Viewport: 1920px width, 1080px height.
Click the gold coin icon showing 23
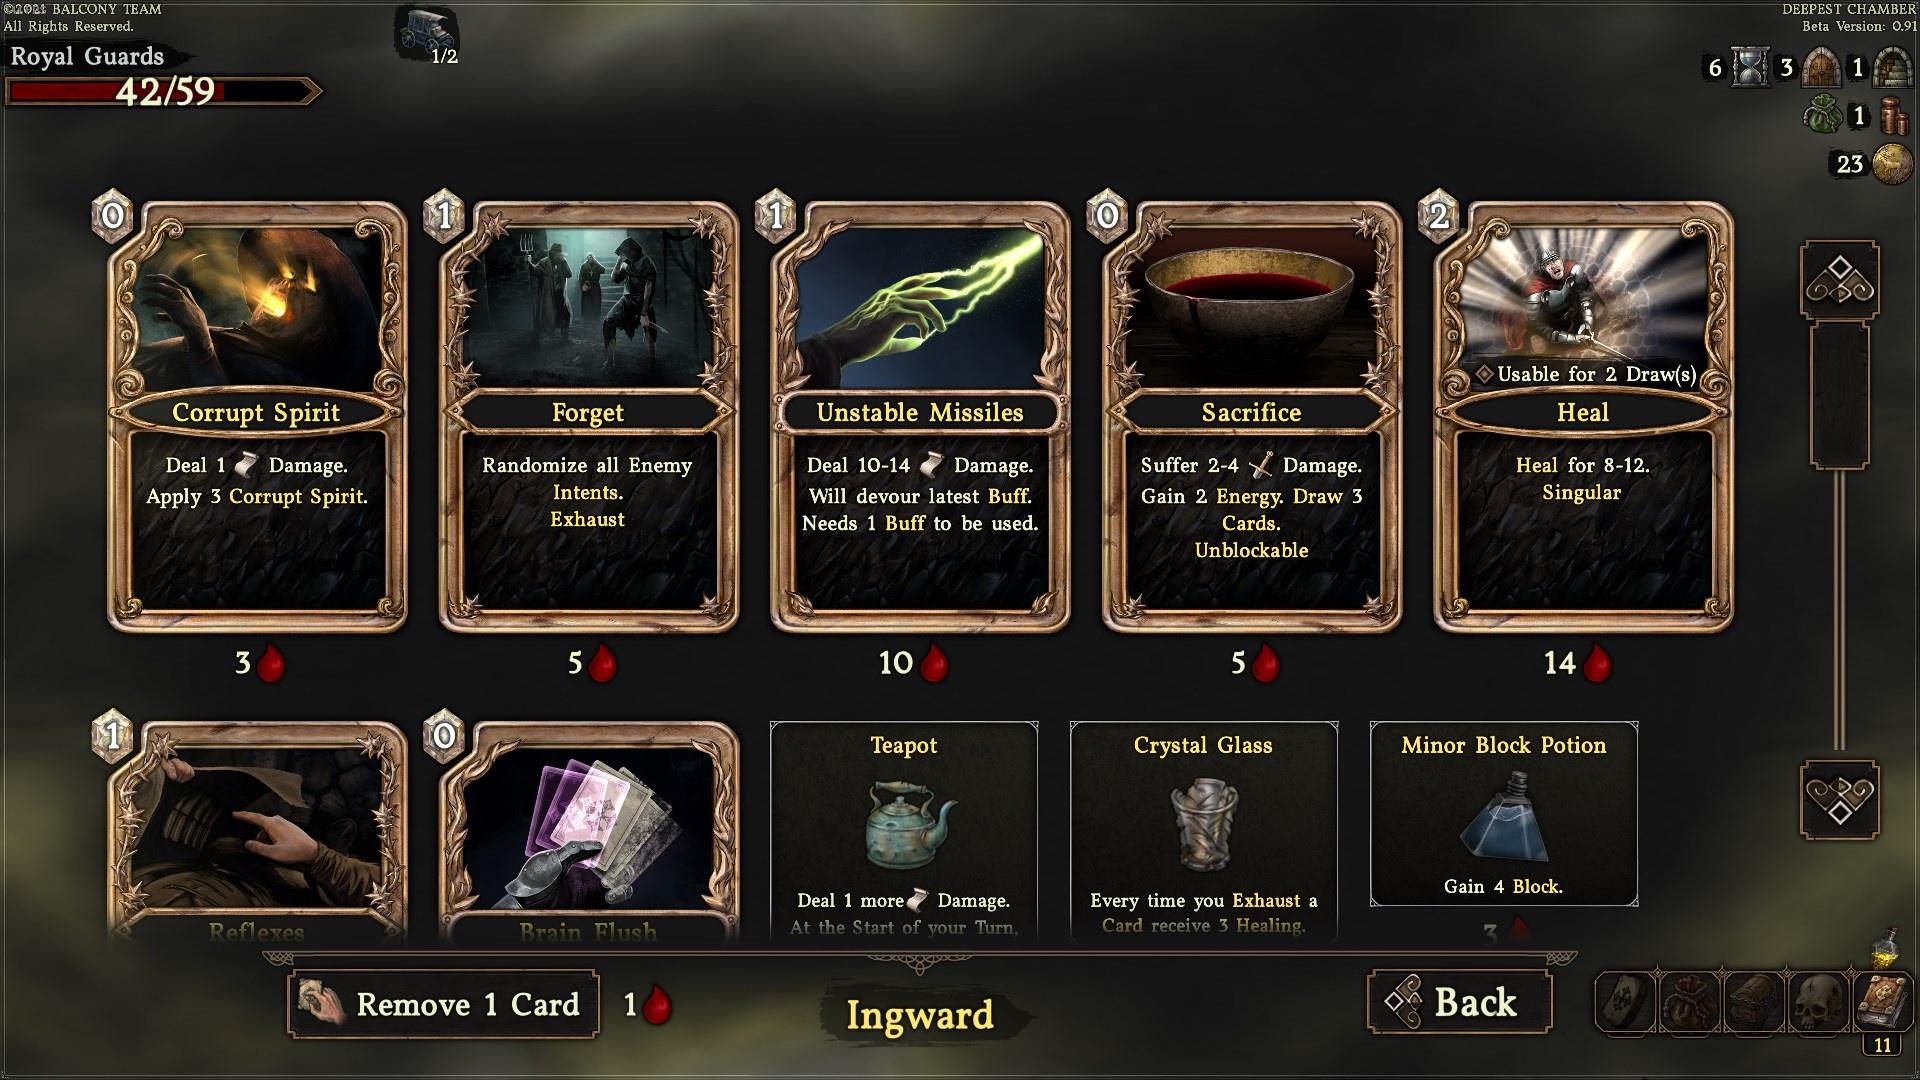coord(1892,163)
